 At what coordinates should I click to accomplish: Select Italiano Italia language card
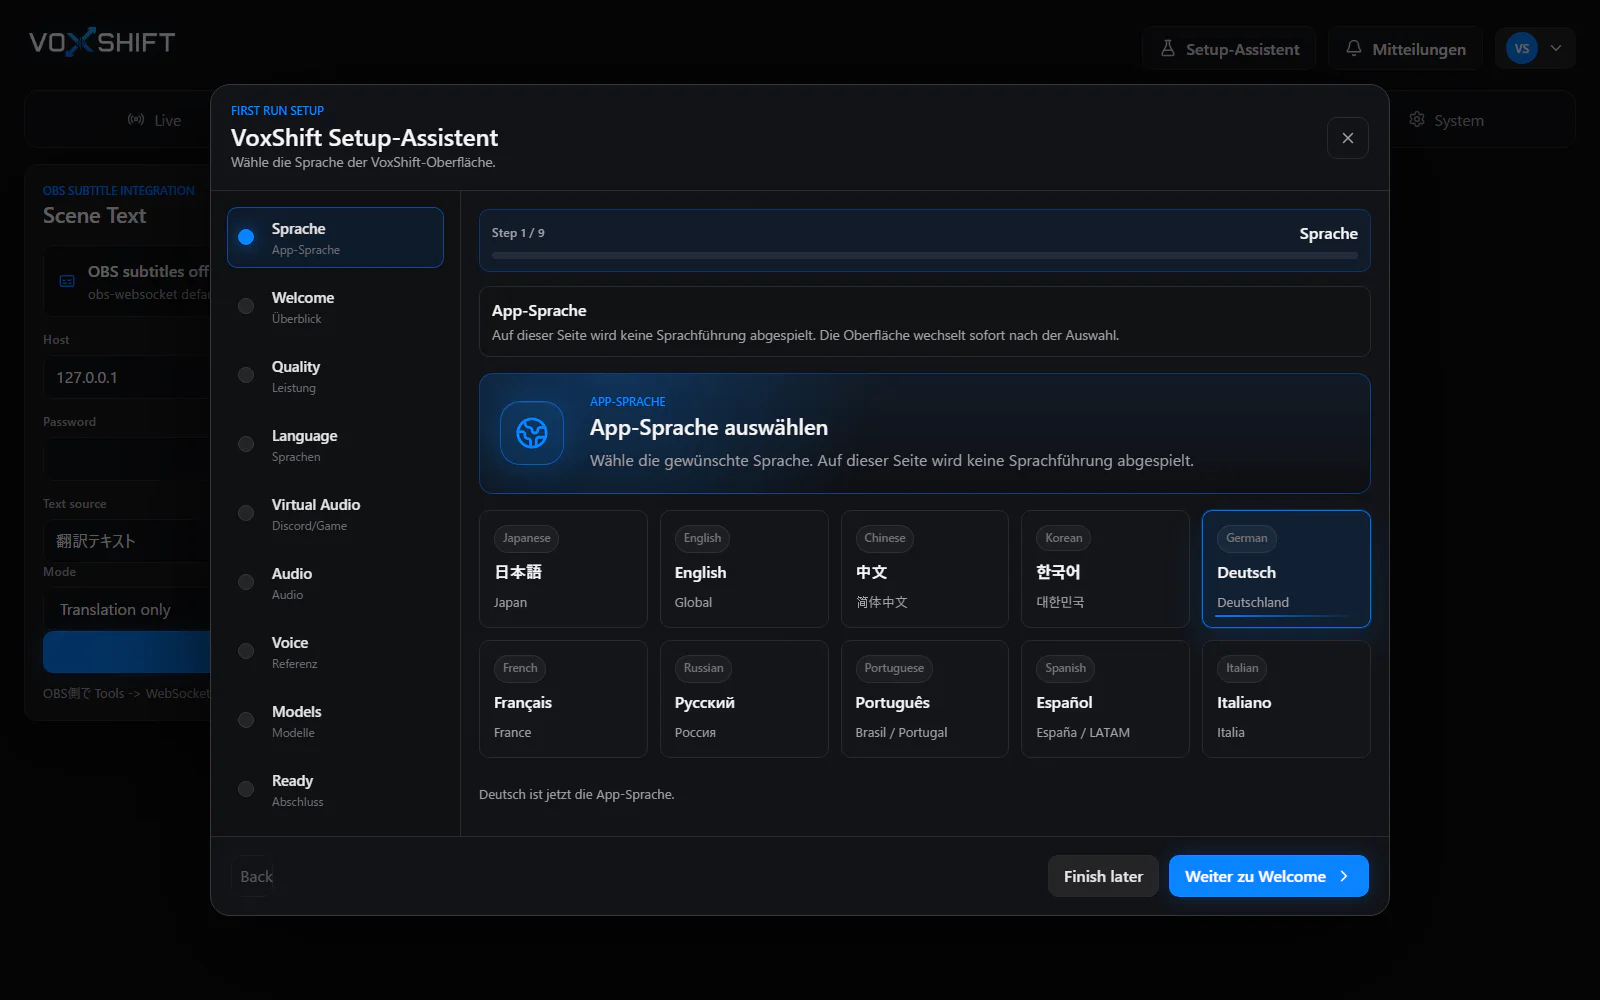pyautogui.click(x=1286, y=699)
